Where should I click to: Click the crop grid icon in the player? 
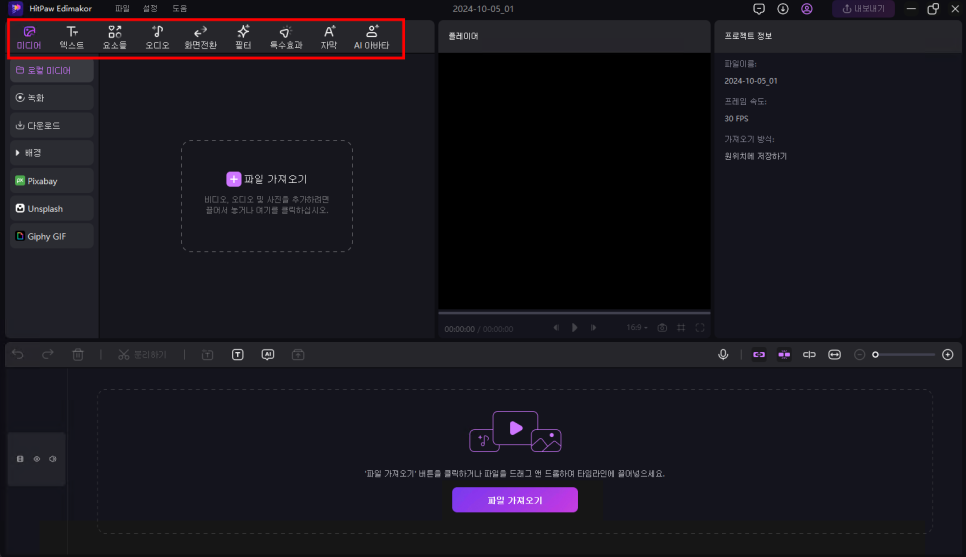(x=681, y=328)
